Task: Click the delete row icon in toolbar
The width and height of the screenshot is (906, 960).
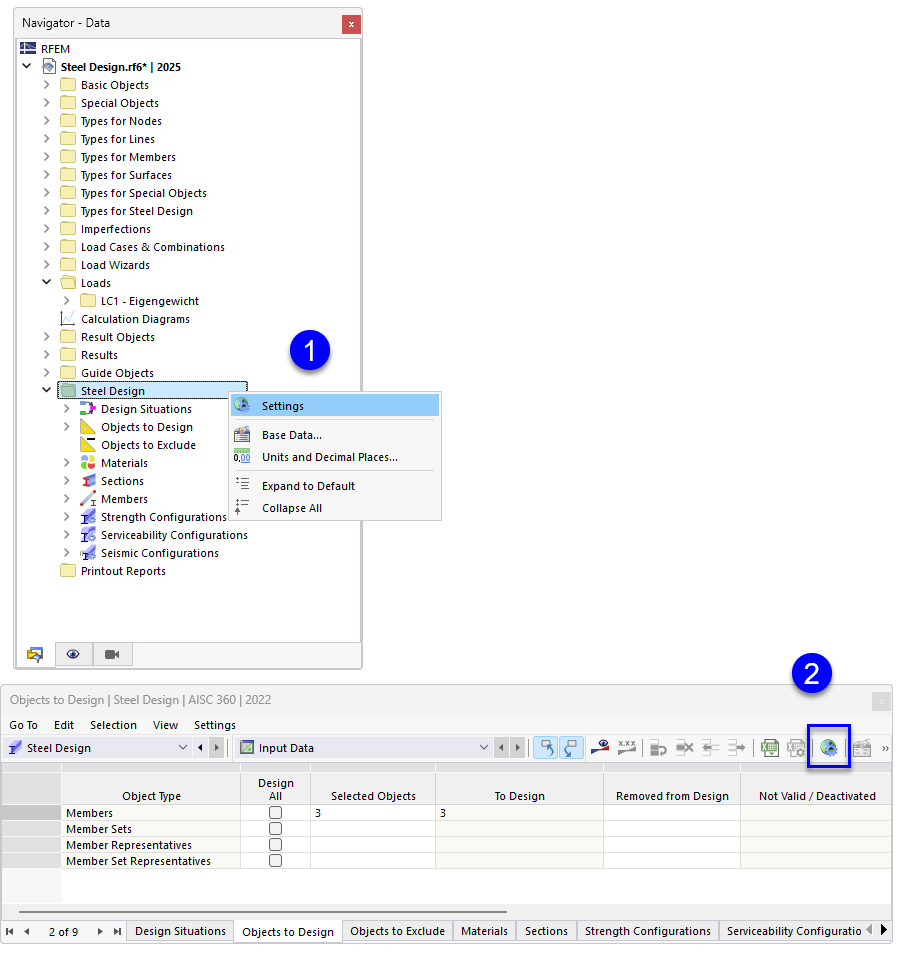Action: tap(686, 747)
